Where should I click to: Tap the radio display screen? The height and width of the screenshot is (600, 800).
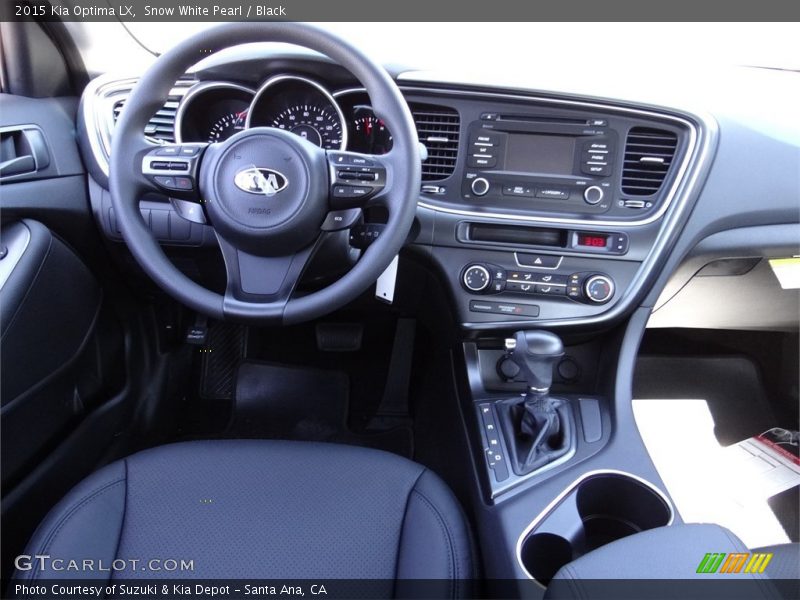point(538,153)
